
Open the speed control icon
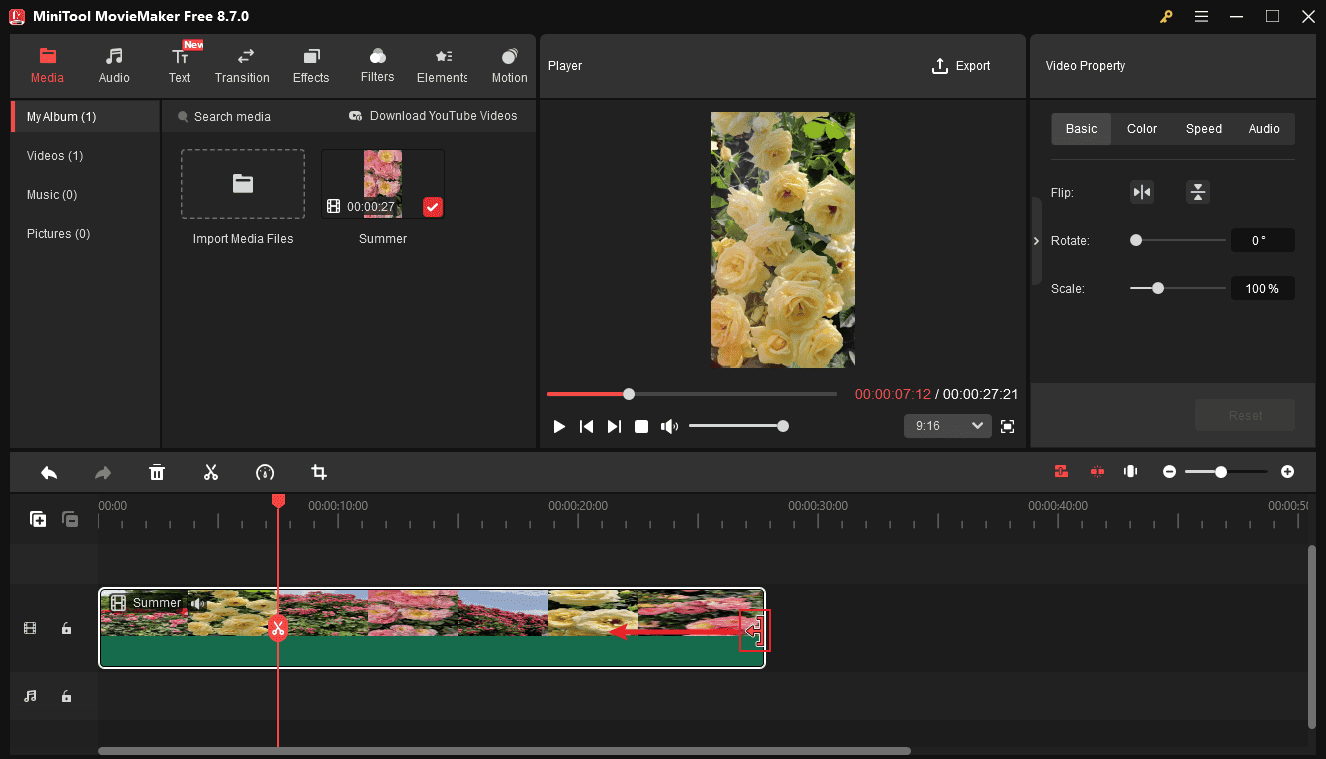point(265,472)
